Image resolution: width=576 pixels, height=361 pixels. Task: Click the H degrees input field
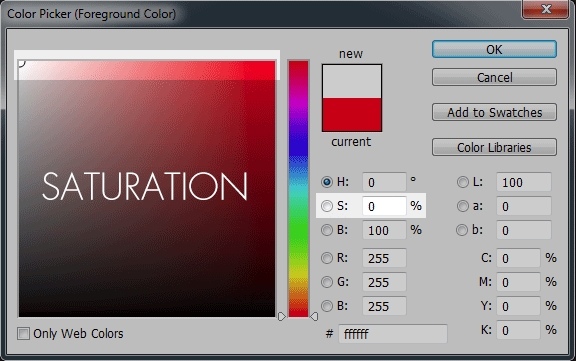pos(384,182)
